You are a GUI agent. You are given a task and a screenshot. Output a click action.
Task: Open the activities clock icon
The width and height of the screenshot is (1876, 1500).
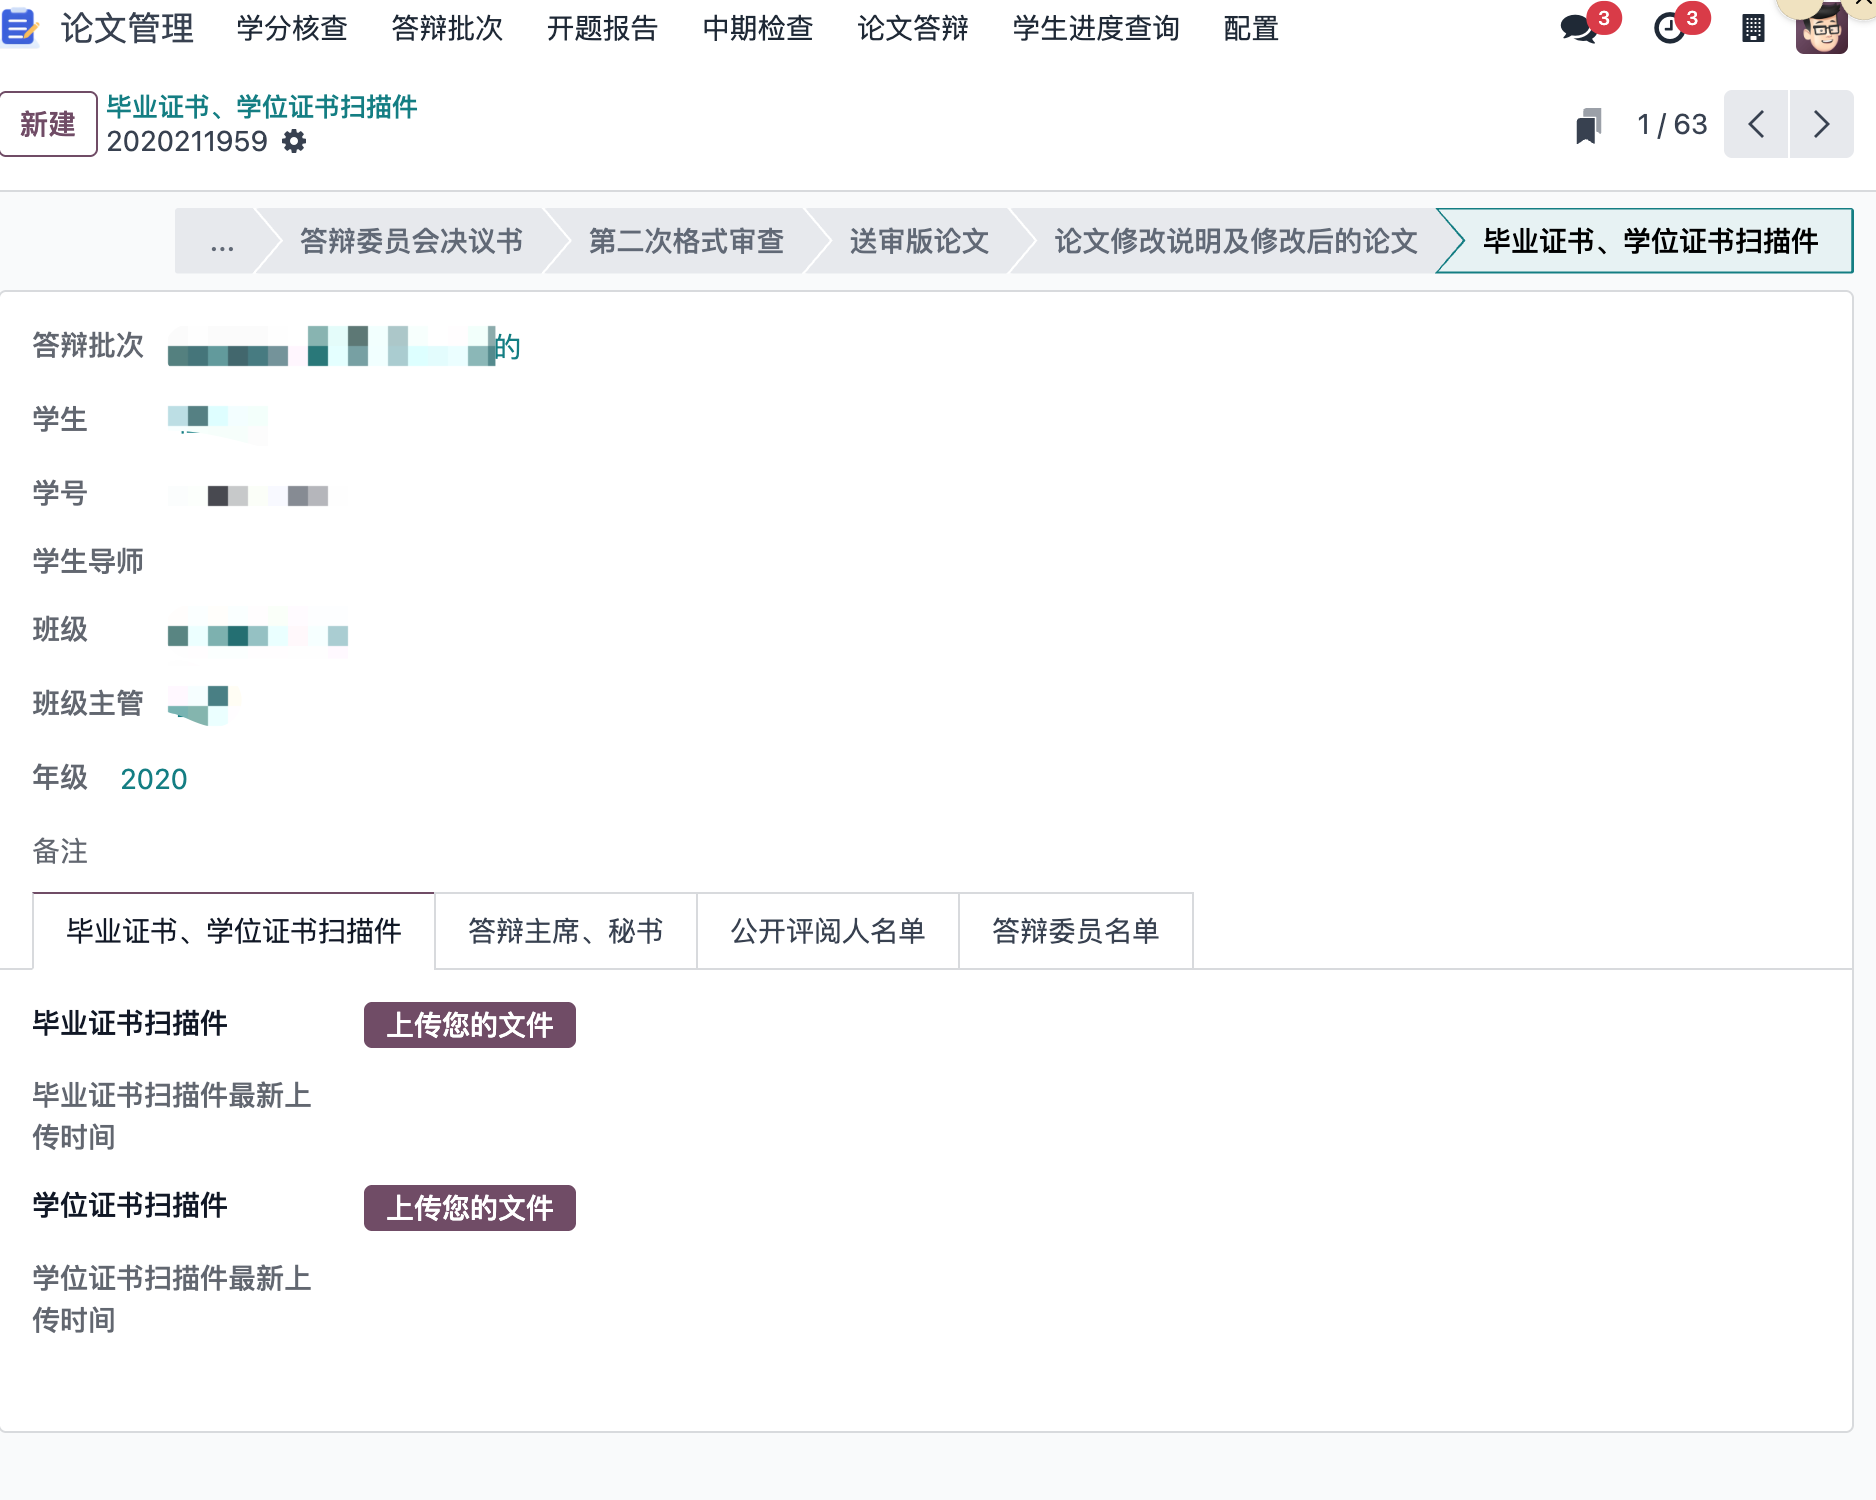pyautogui.click(x=1669, y=28)
